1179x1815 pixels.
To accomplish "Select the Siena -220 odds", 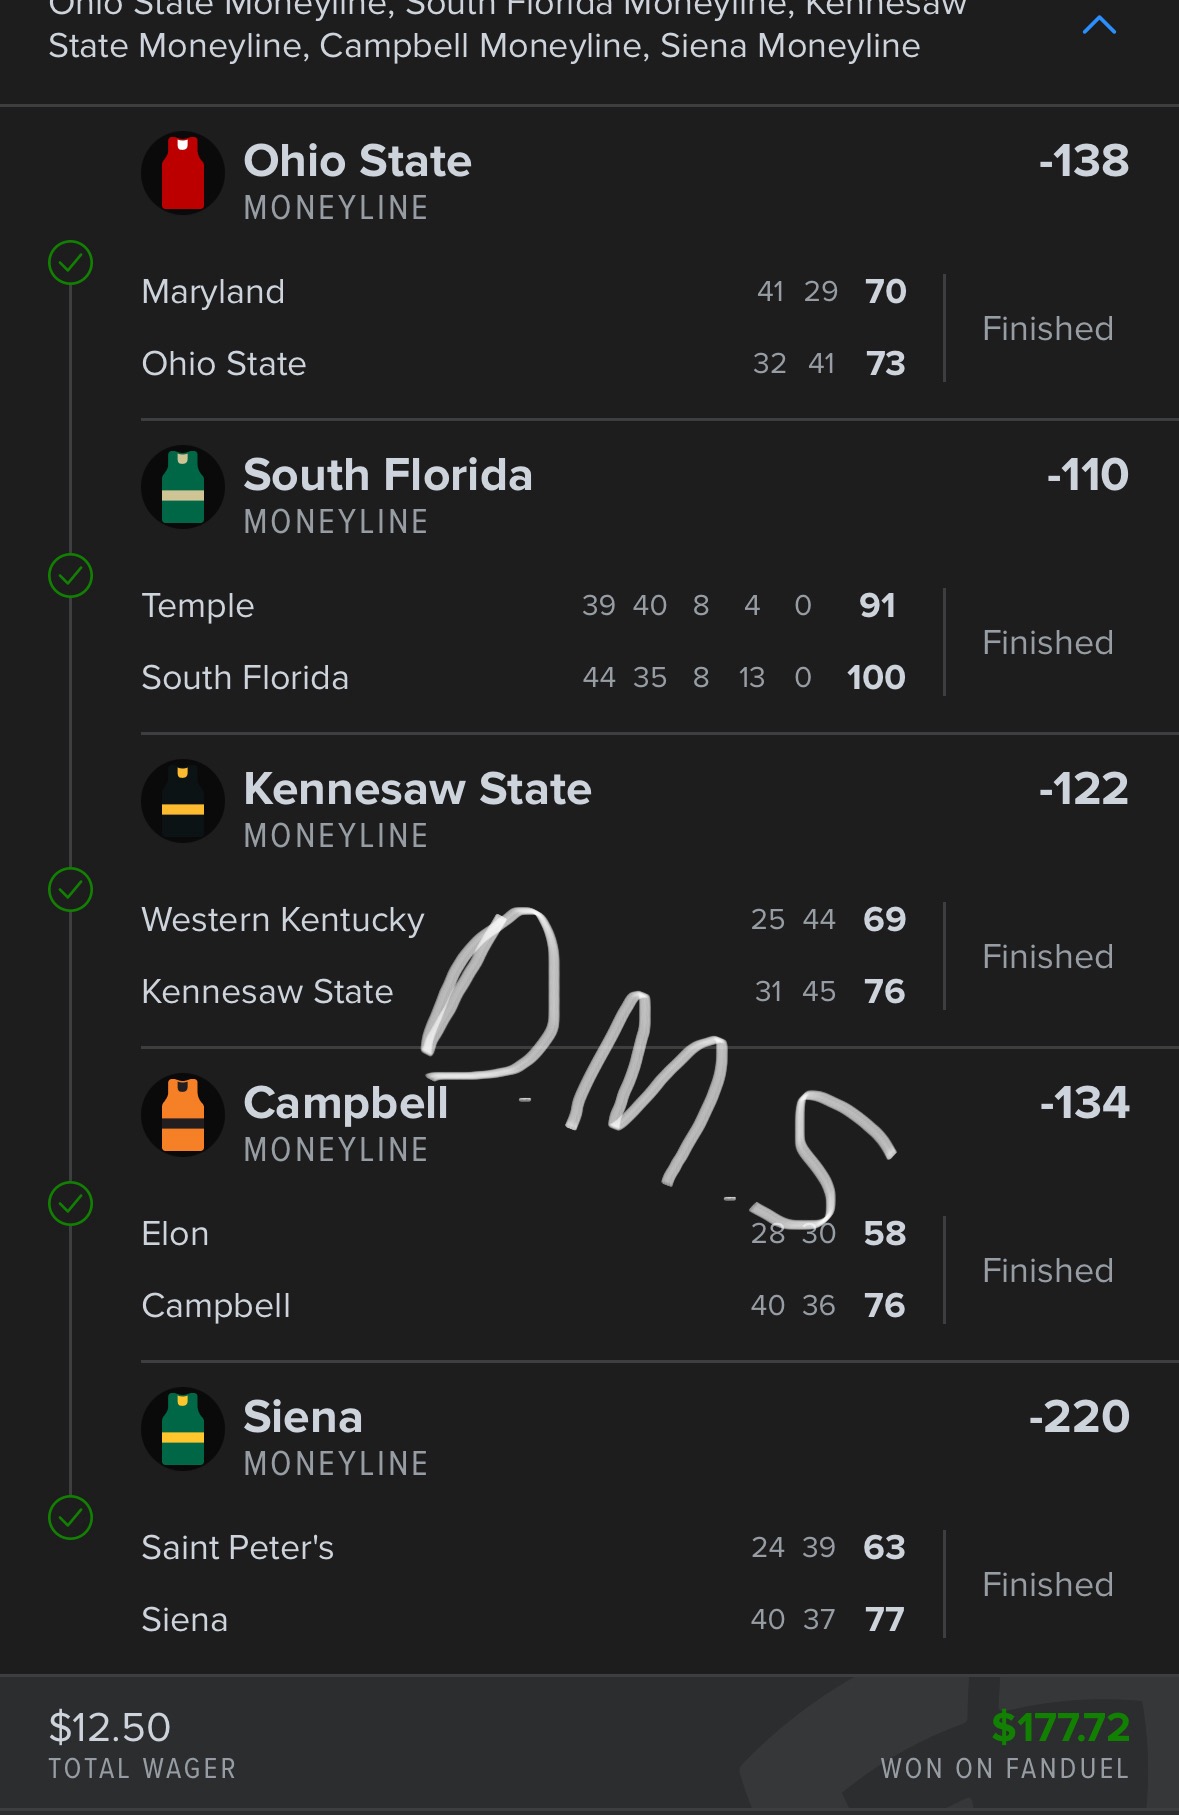I will (1079, 1417).
